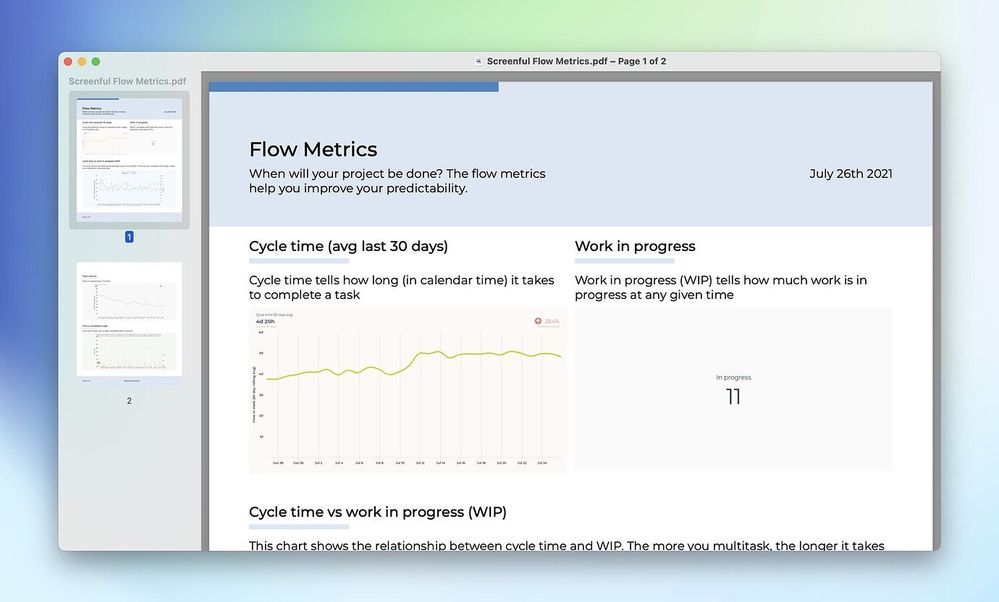Click the description starting 'Work in progress (WIP) tells'
Viewport: 999px width, 602px height.
point(721,287)
